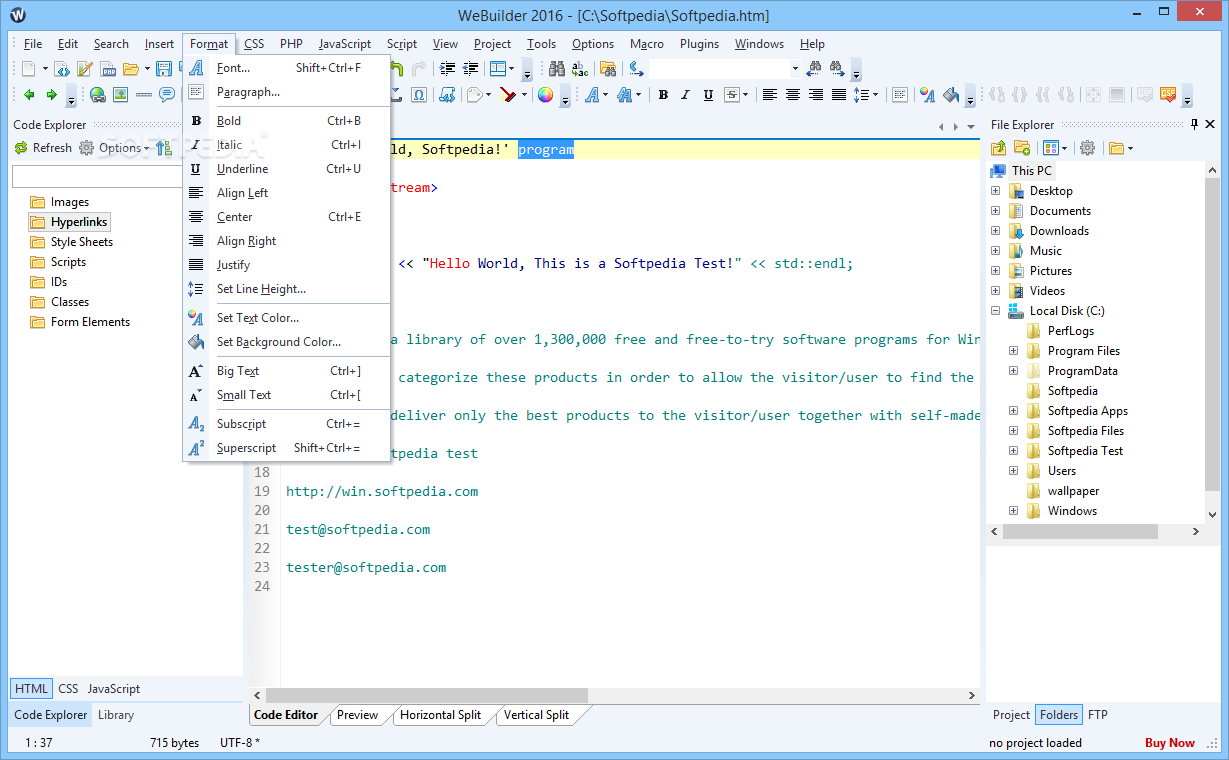Screen dimensions: 1229x760
Task: Switch to the Library tab
Action: [x=116, y=715]
